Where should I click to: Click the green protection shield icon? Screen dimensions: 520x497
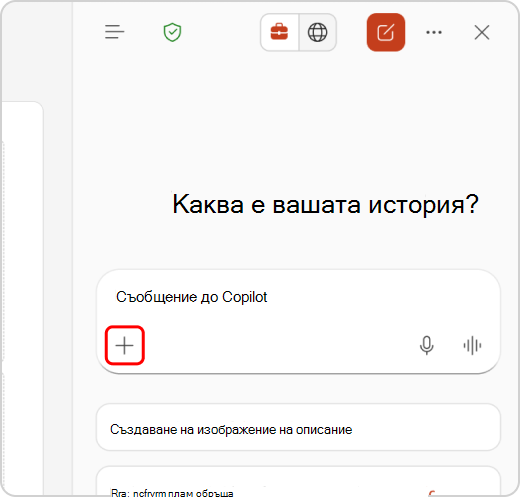pyautogui.click(x=172, y=32)
